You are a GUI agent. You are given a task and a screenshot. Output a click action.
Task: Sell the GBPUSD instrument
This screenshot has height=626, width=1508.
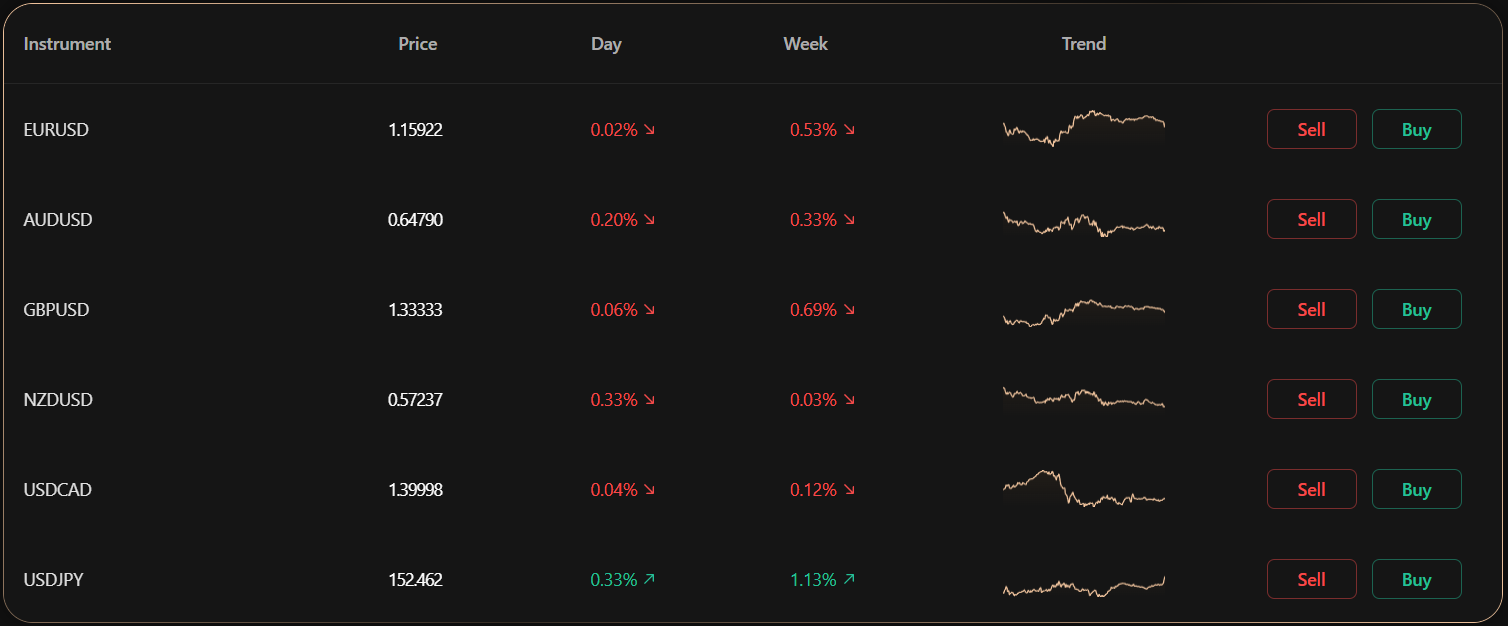(1311, 309)
